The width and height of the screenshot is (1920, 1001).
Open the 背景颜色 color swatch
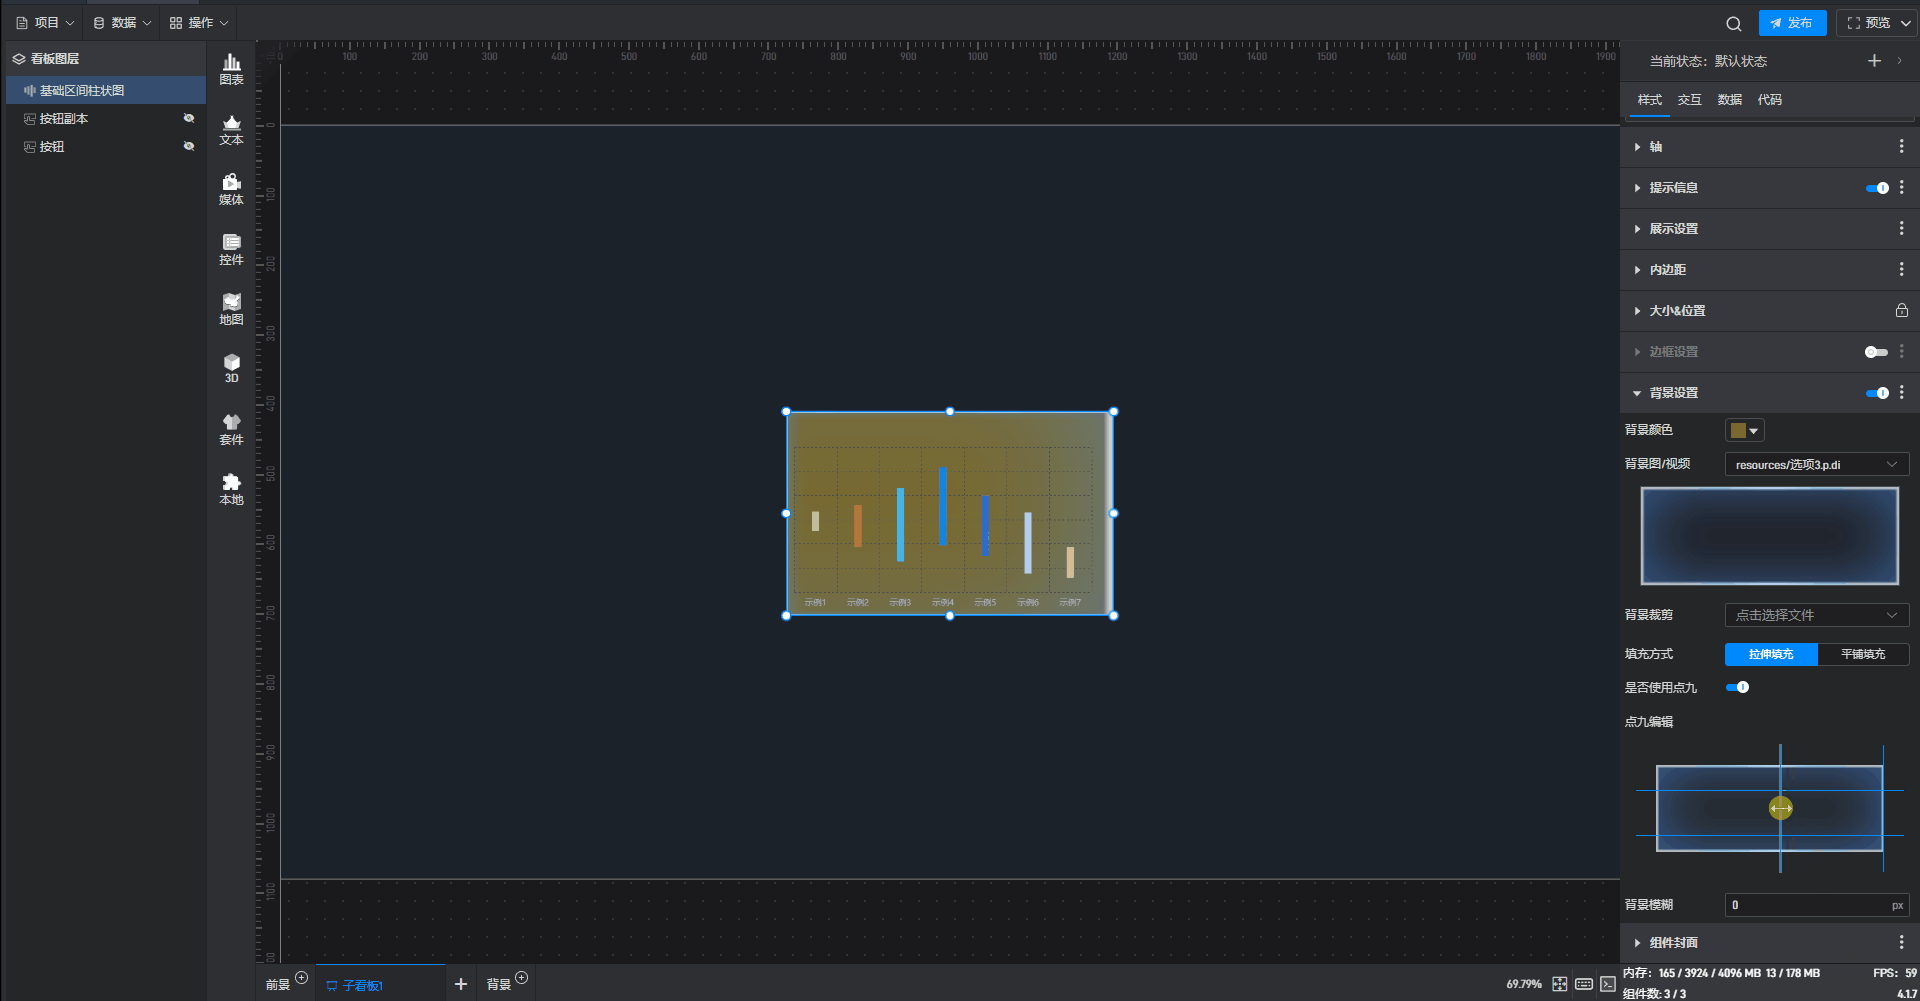[x=1744, y=430]
